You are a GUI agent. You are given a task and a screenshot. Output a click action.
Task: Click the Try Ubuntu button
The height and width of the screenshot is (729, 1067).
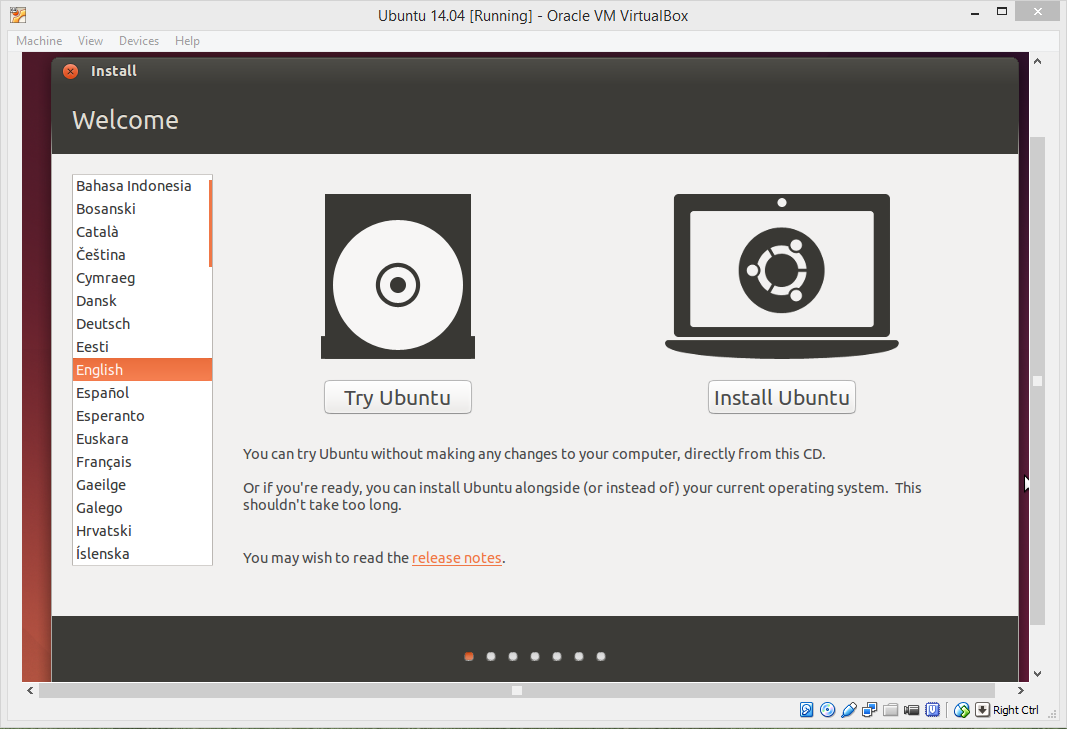click(397, 397)
